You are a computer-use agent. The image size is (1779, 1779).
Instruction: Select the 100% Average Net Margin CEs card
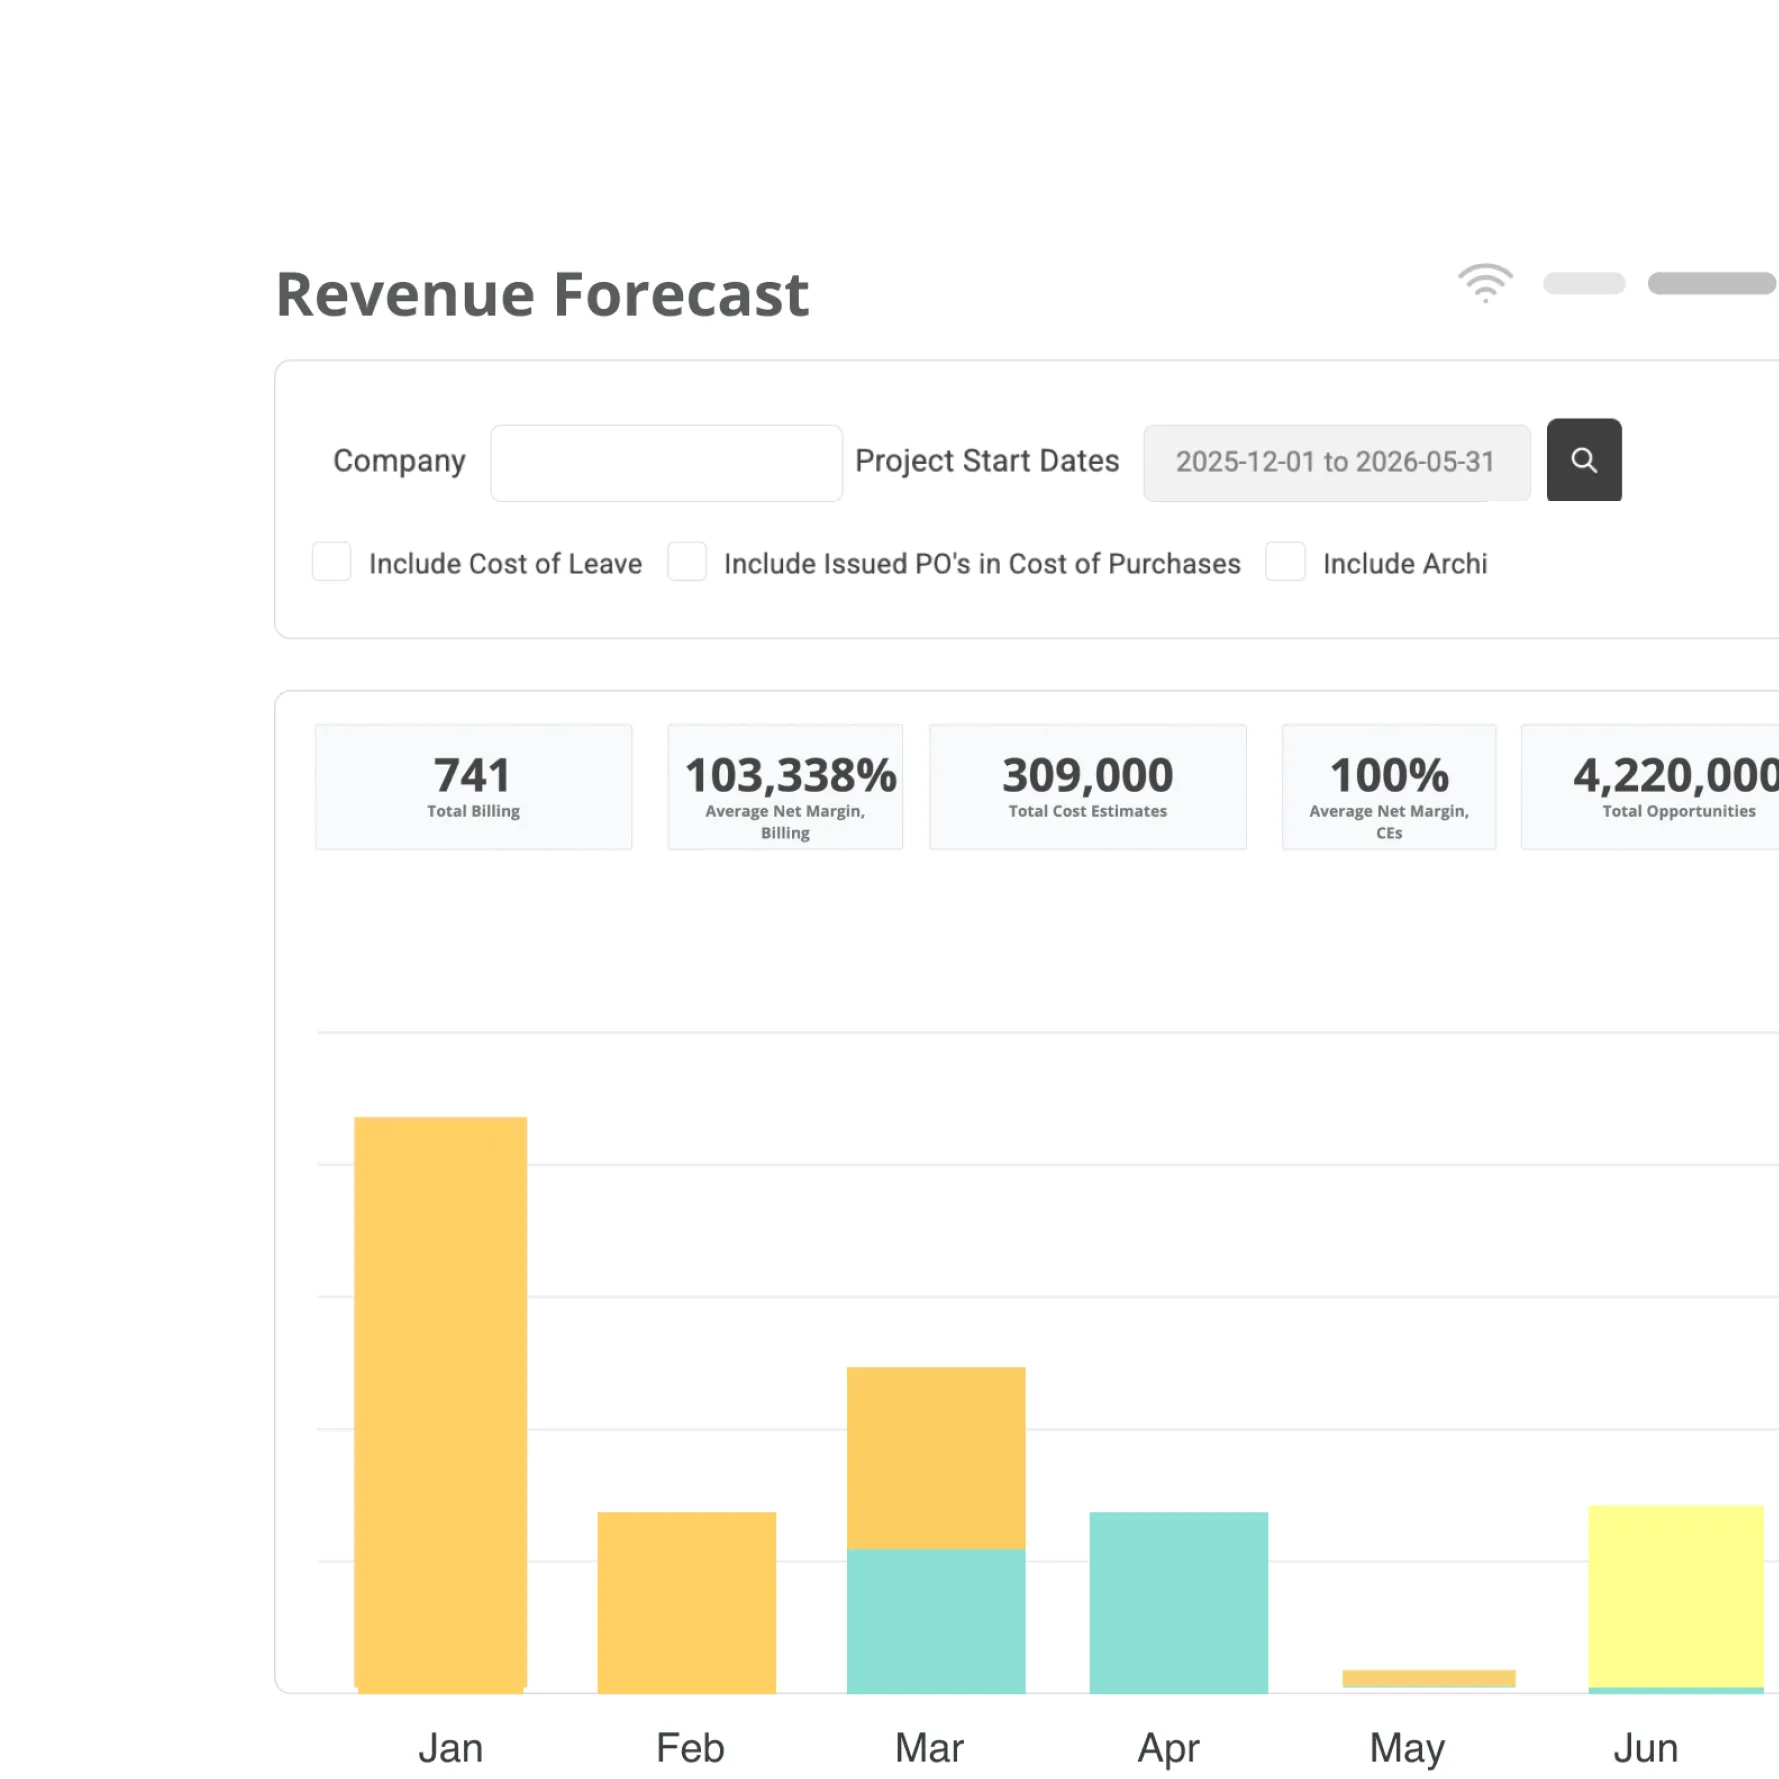point(1389,787)
